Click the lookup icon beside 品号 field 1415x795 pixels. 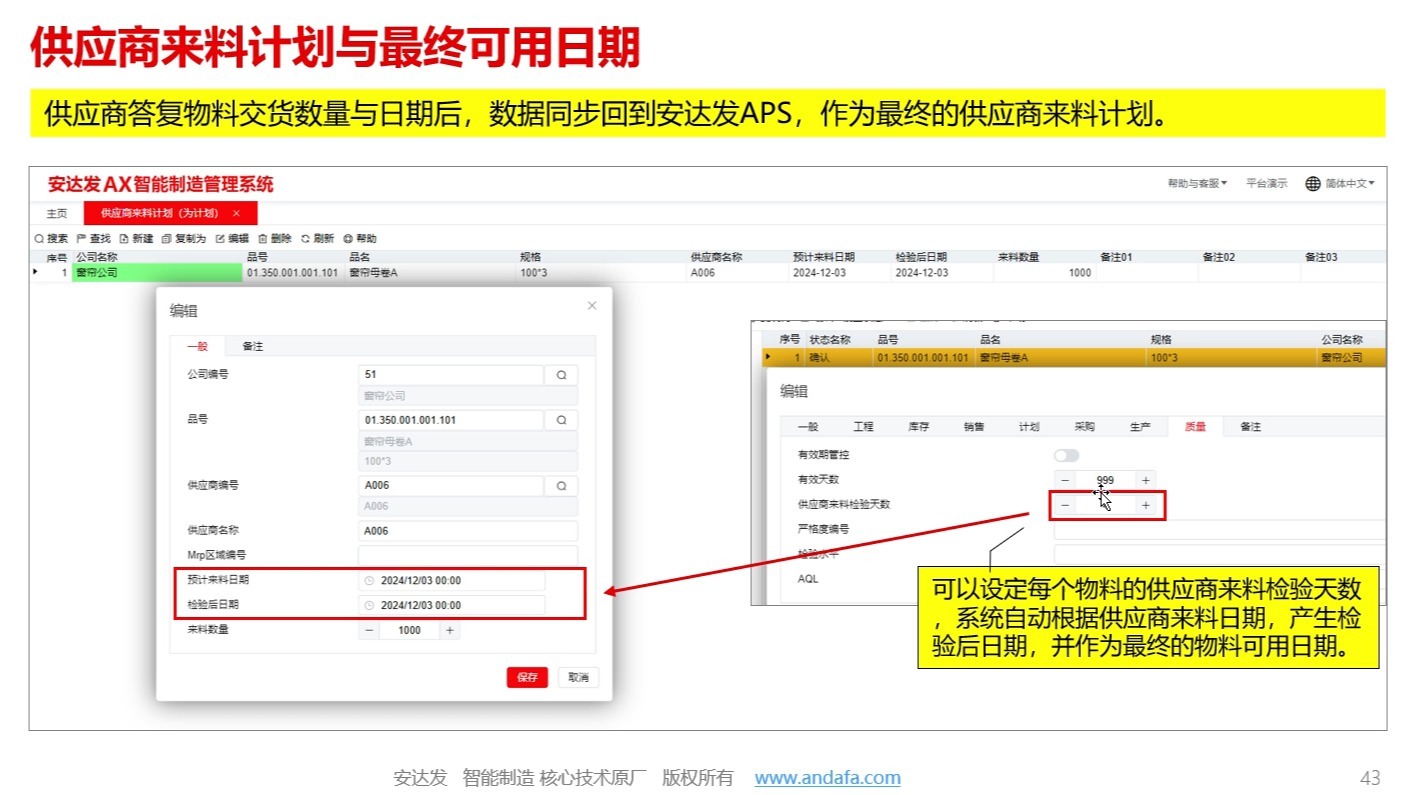coord(561,420)
